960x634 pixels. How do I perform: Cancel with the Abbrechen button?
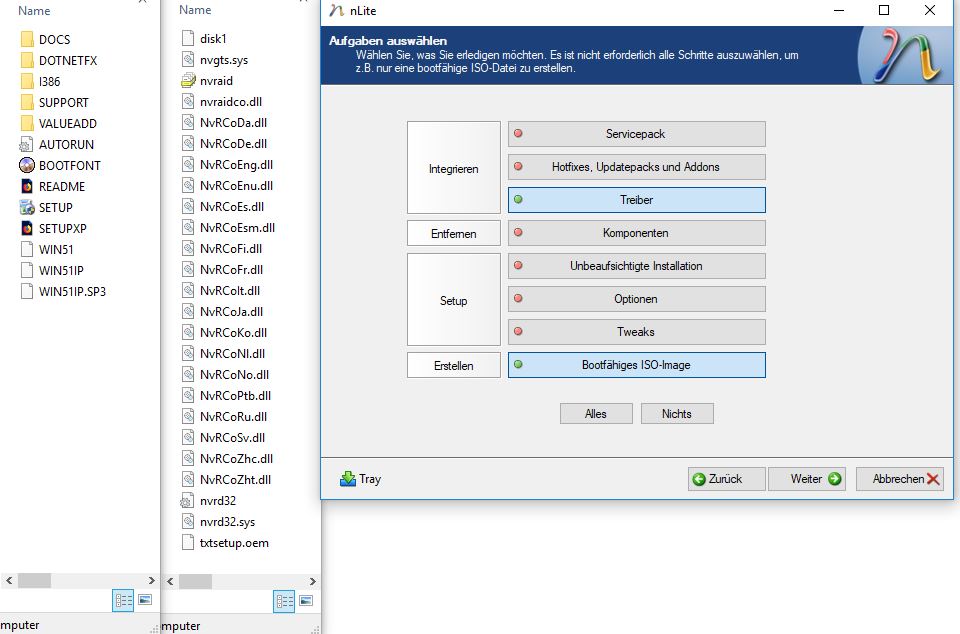tap(899, 479)
